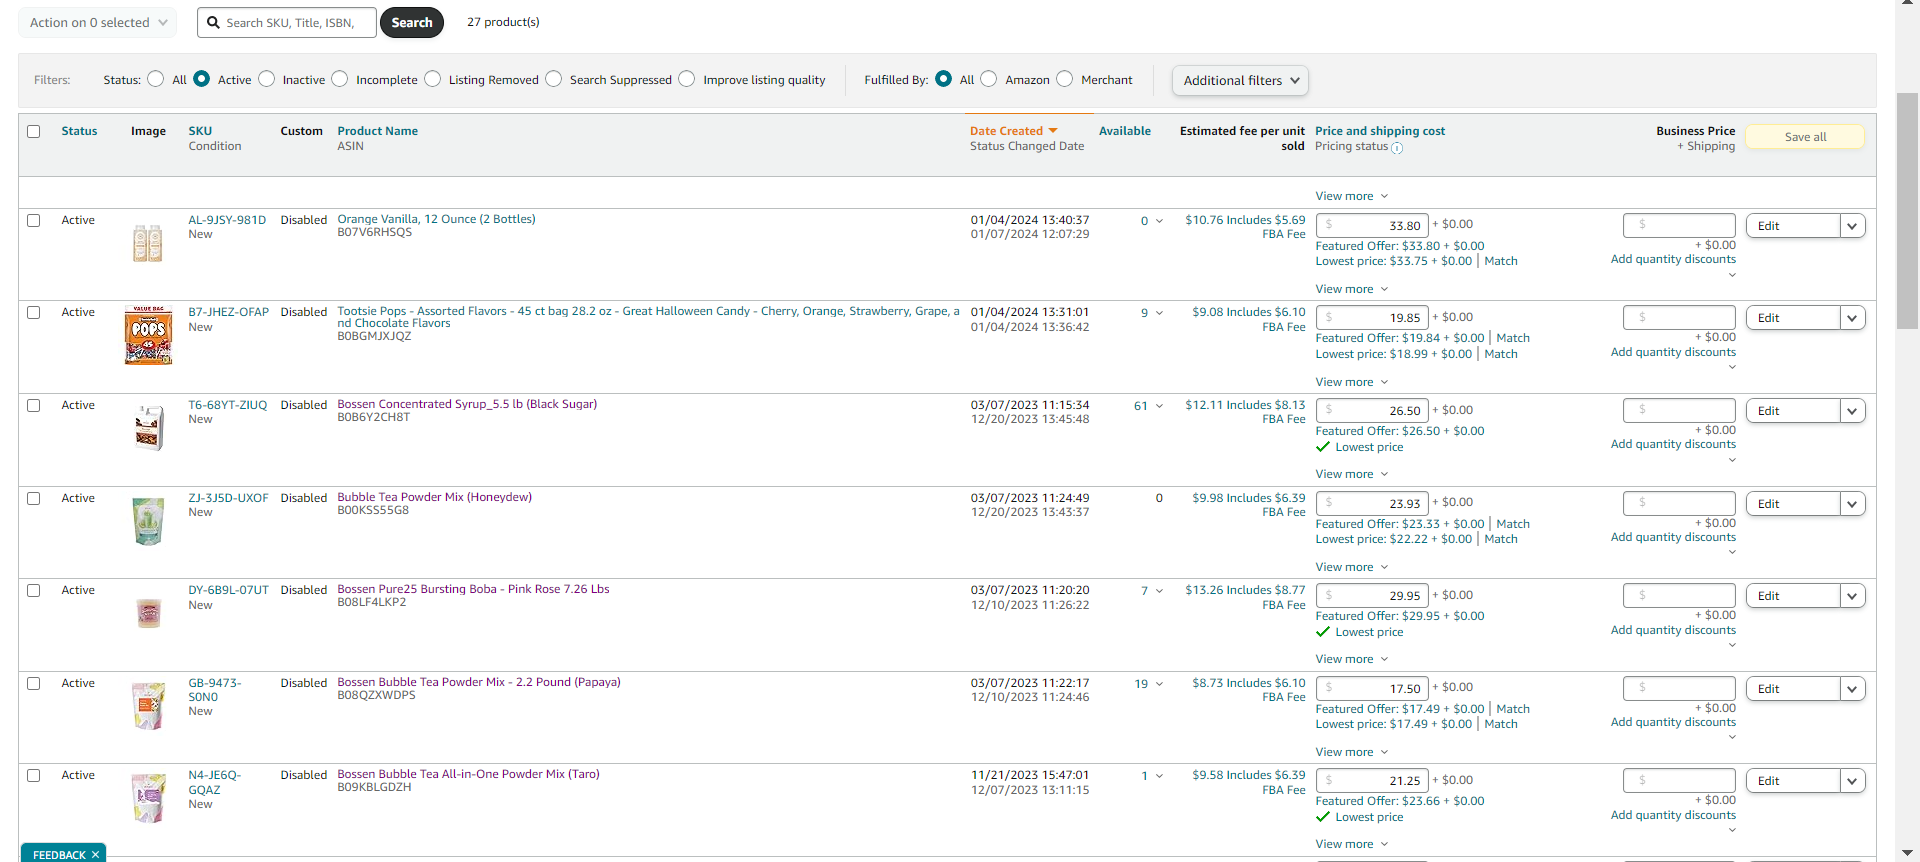Open Orange Vanilla product thumbnail
1920x862 pixels.
pos(148,243)
